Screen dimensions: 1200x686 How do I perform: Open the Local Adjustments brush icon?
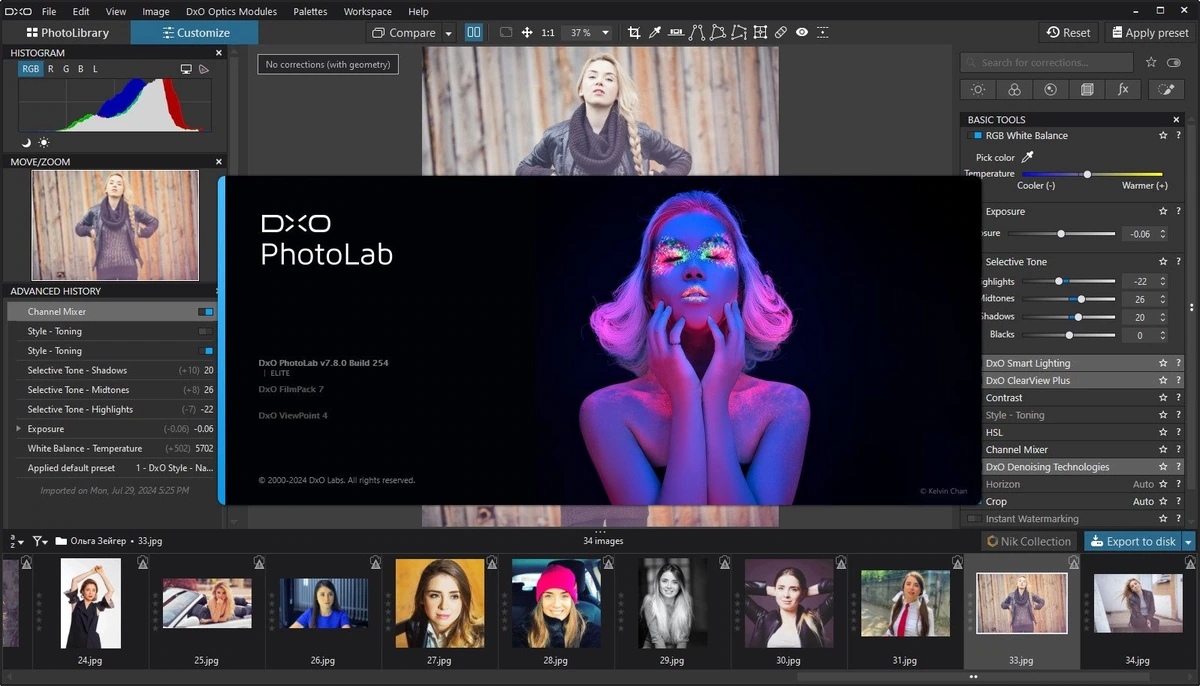coord(1165,90)
